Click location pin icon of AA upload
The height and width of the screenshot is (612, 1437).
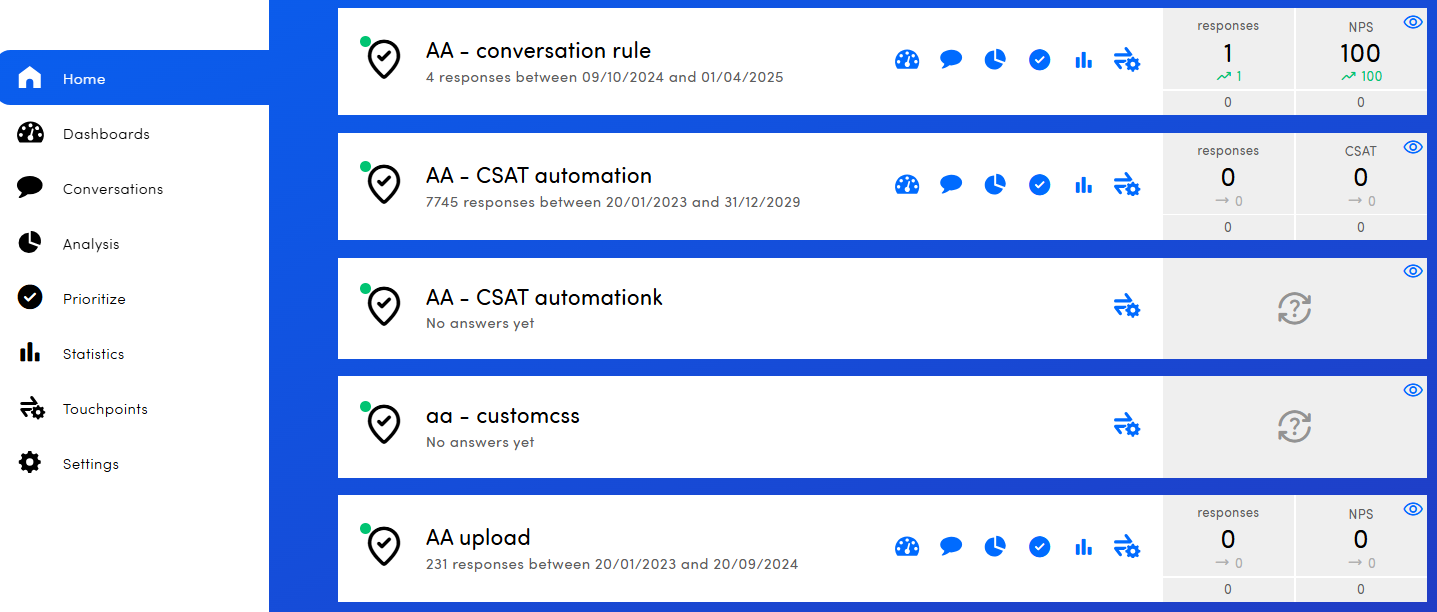(384, 546)
